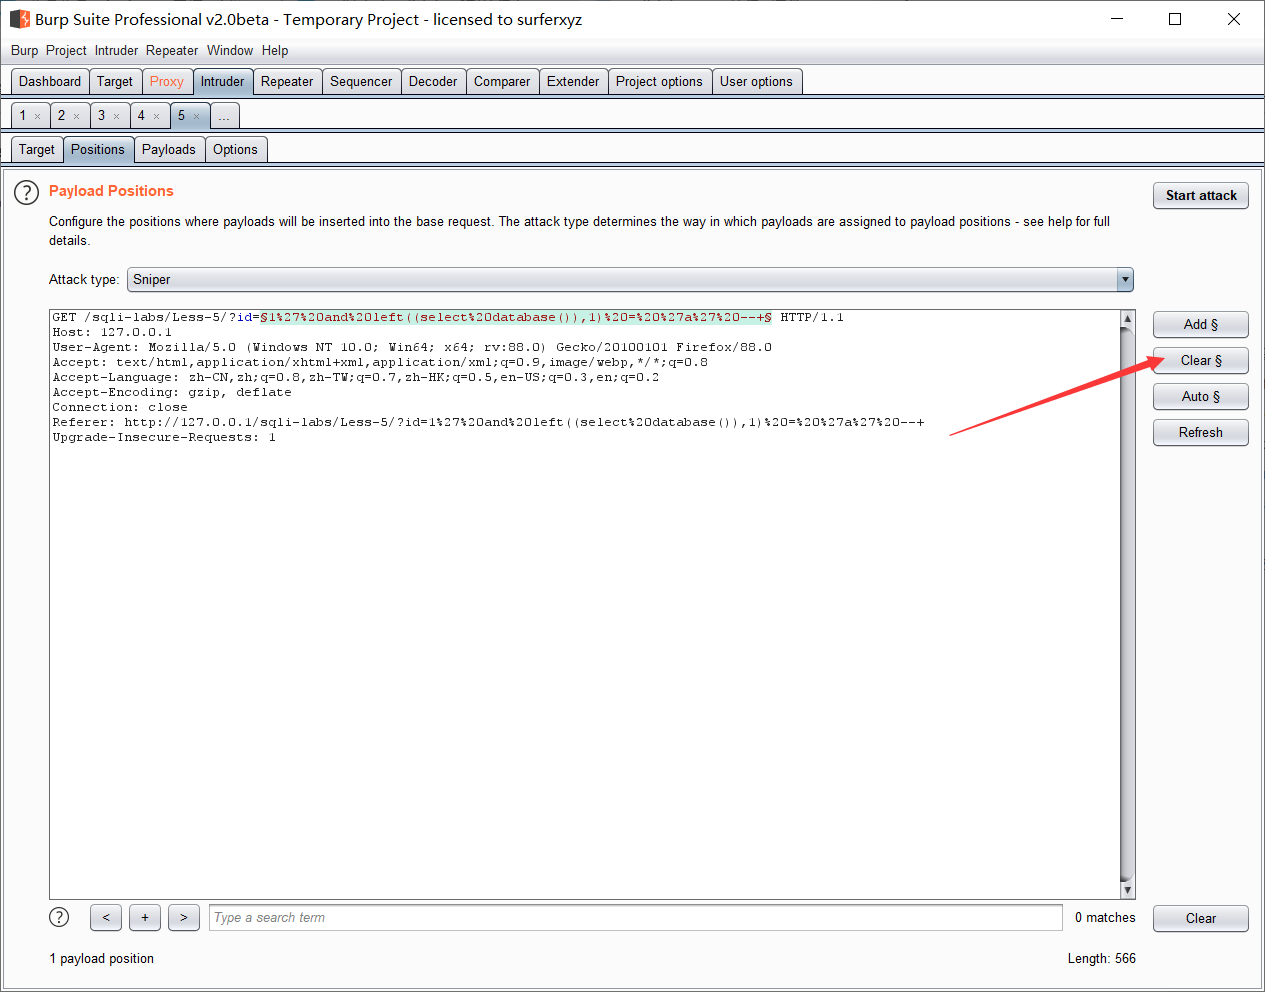Select Intruder attack tab 5
This screenshot has width=1265, height=992.
click(181, 116)
